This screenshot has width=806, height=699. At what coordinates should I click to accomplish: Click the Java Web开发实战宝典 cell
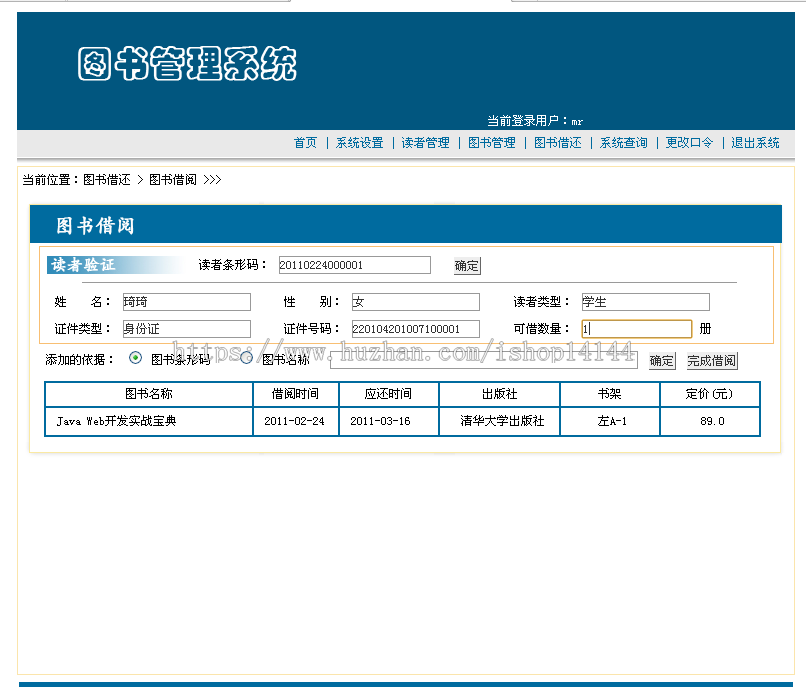pos(149,421)
